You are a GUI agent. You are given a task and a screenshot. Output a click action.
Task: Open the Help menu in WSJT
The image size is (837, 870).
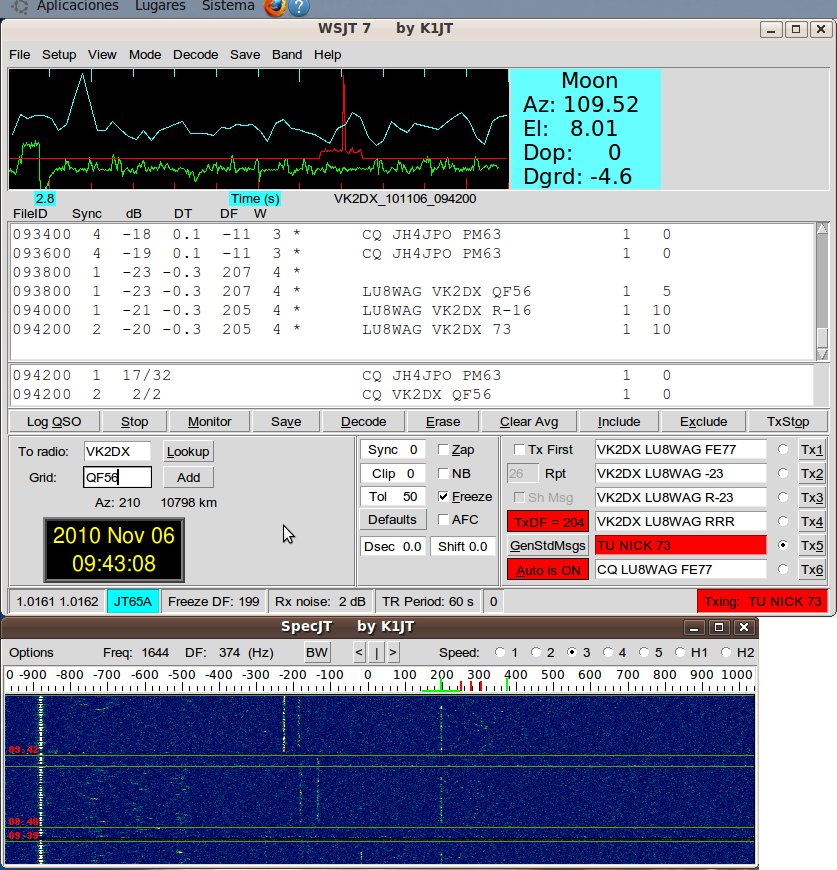[x=327, y=54]
